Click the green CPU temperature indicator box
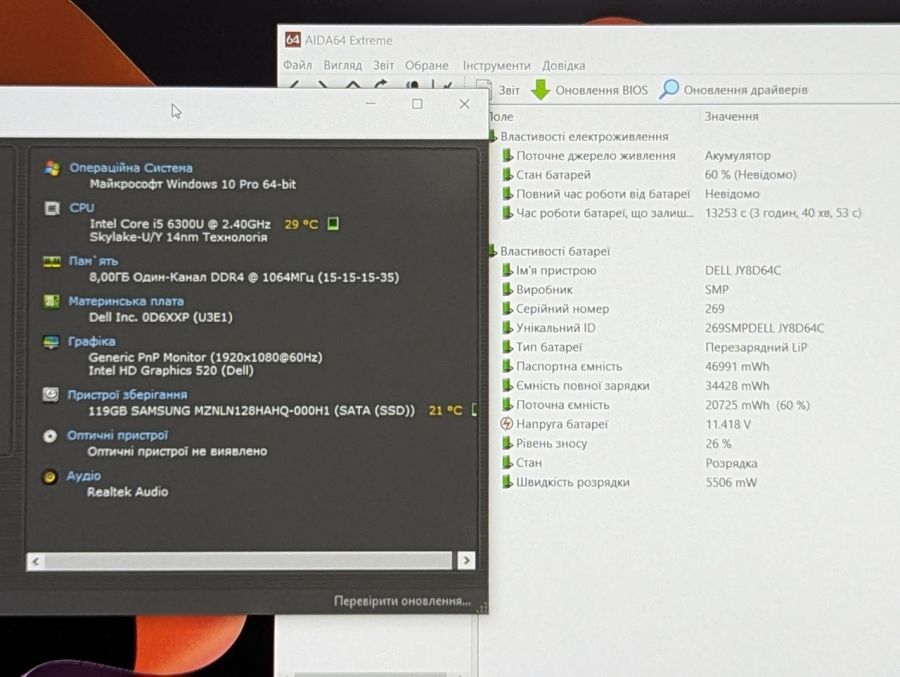Viewport: 900px width, 677px height. coord(333,223)
